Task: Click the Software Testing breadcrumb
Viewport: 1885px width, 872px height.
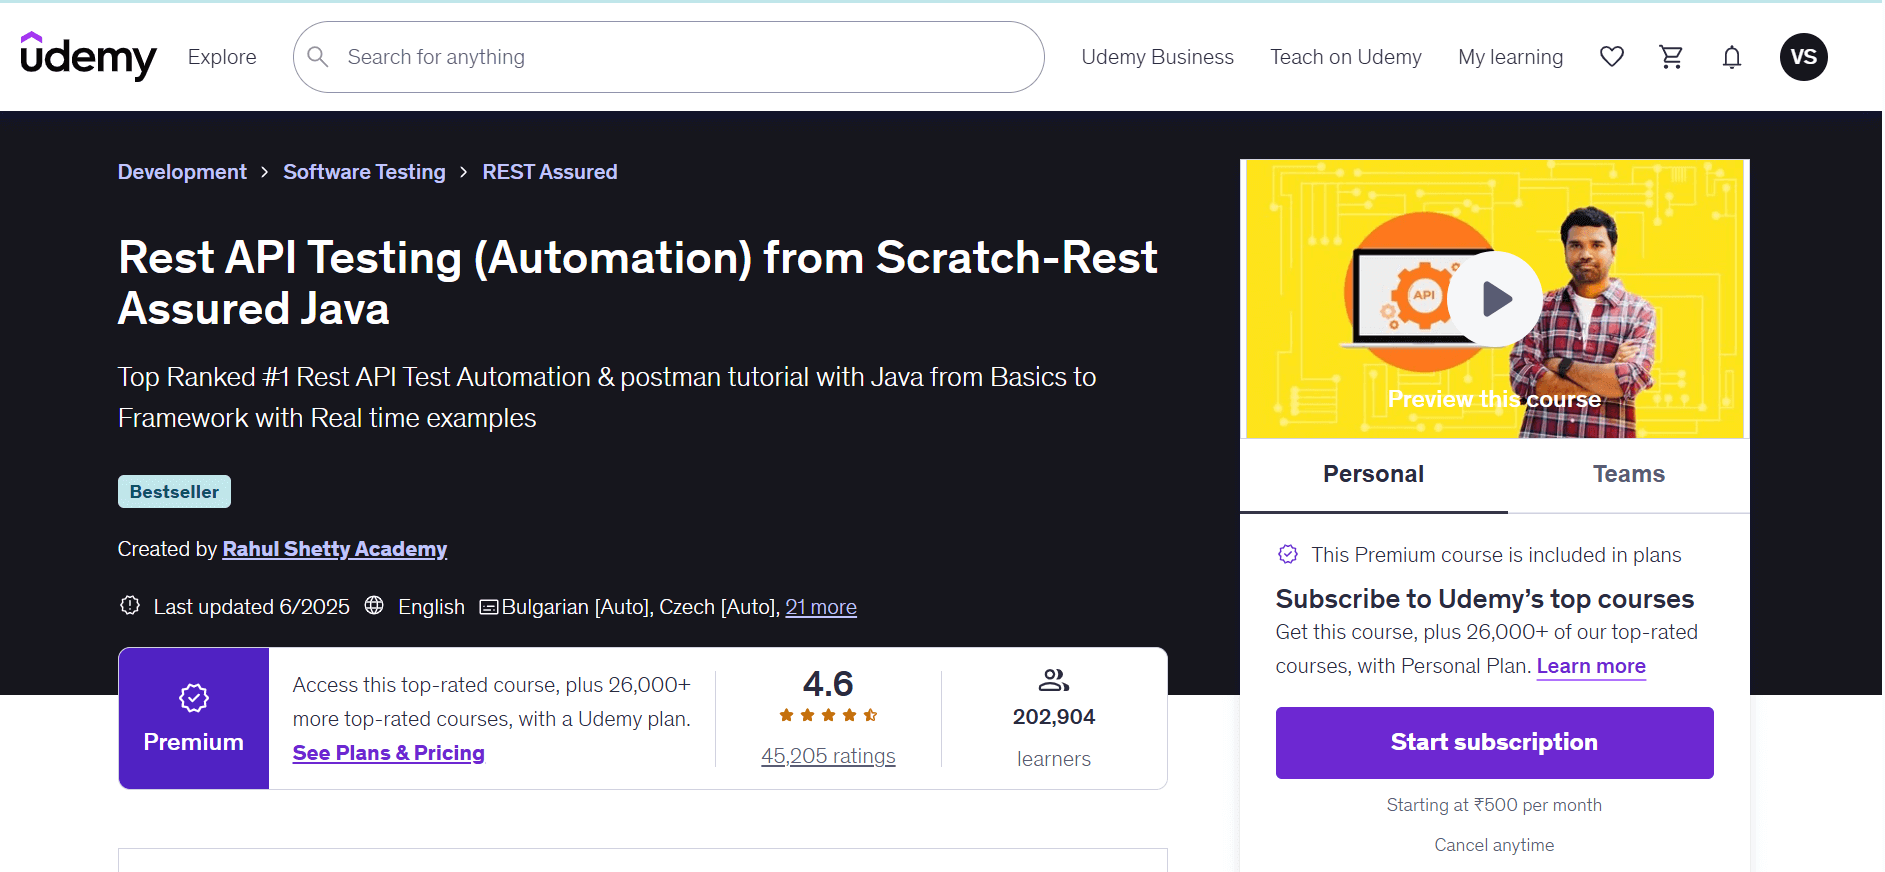Action: (x=364, y=172)
